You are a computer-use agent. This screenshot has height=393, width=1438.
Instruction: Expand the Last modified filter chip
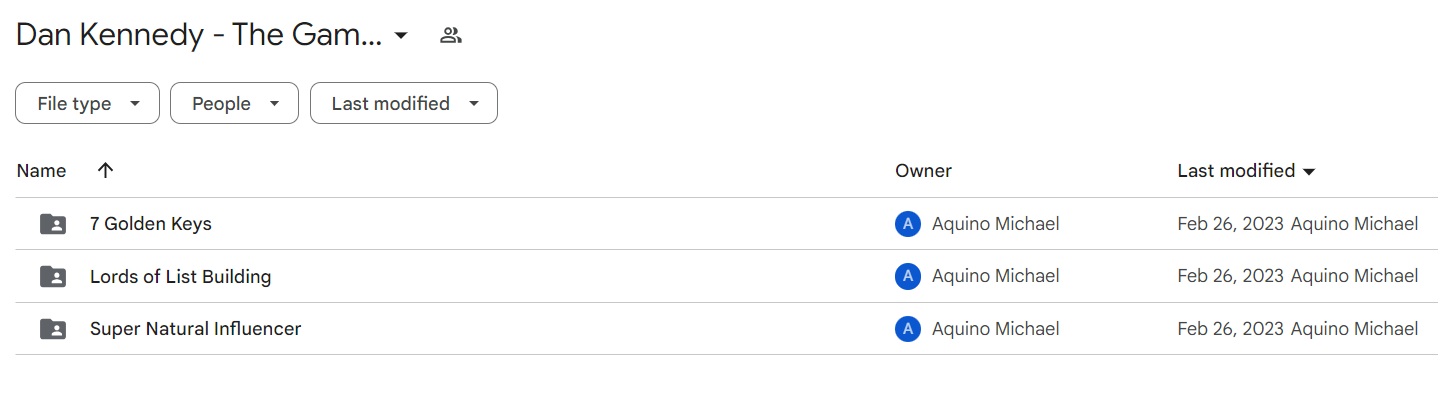point(404,103)
